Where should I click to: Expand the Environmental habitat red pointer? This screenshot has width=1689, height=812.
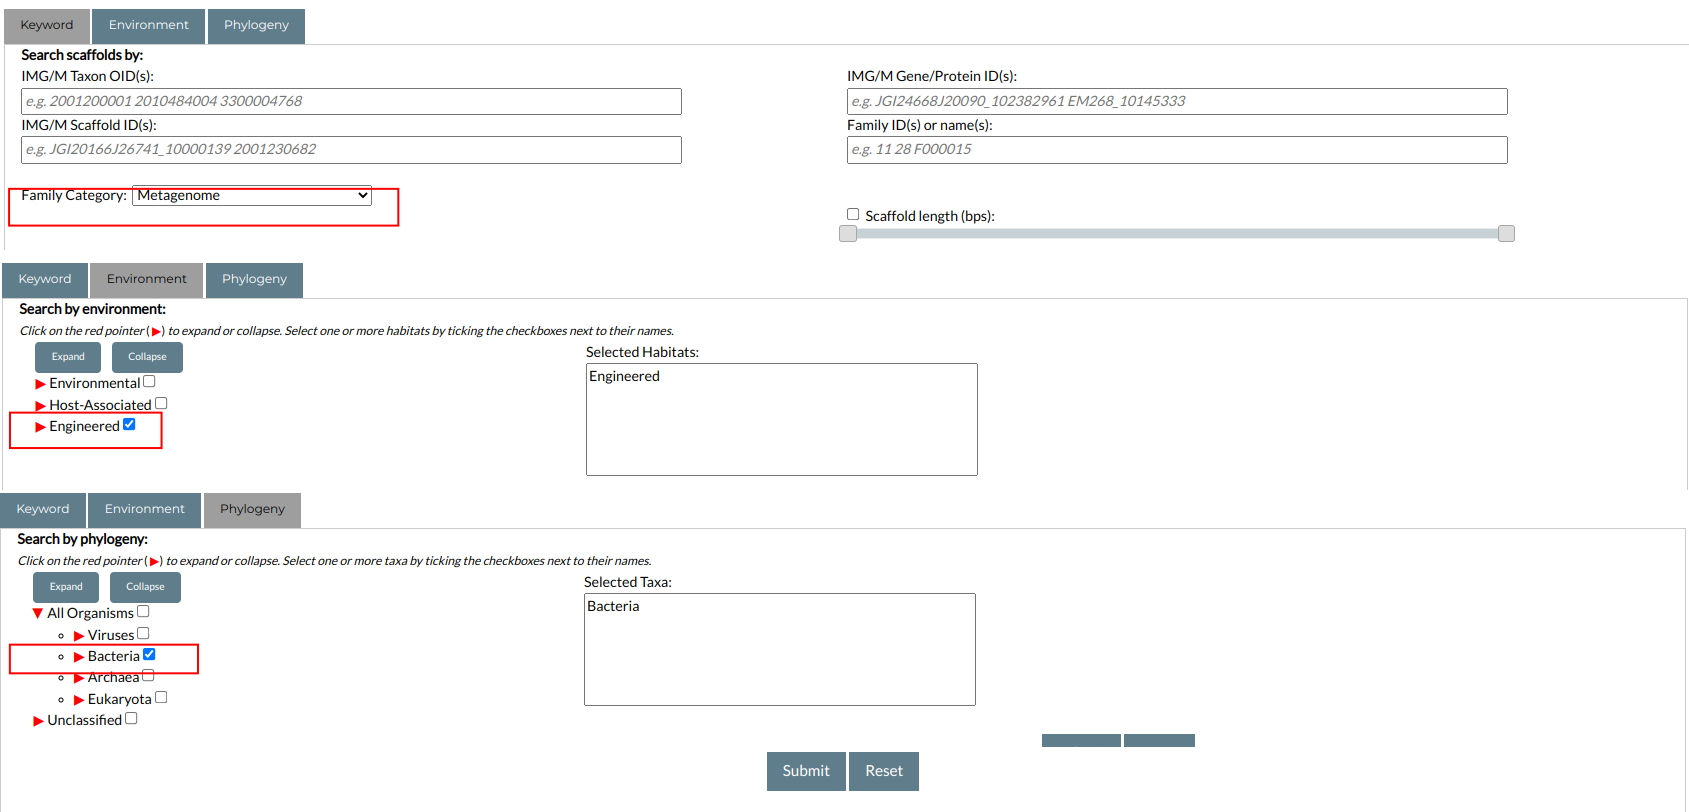tap(41, 384)
